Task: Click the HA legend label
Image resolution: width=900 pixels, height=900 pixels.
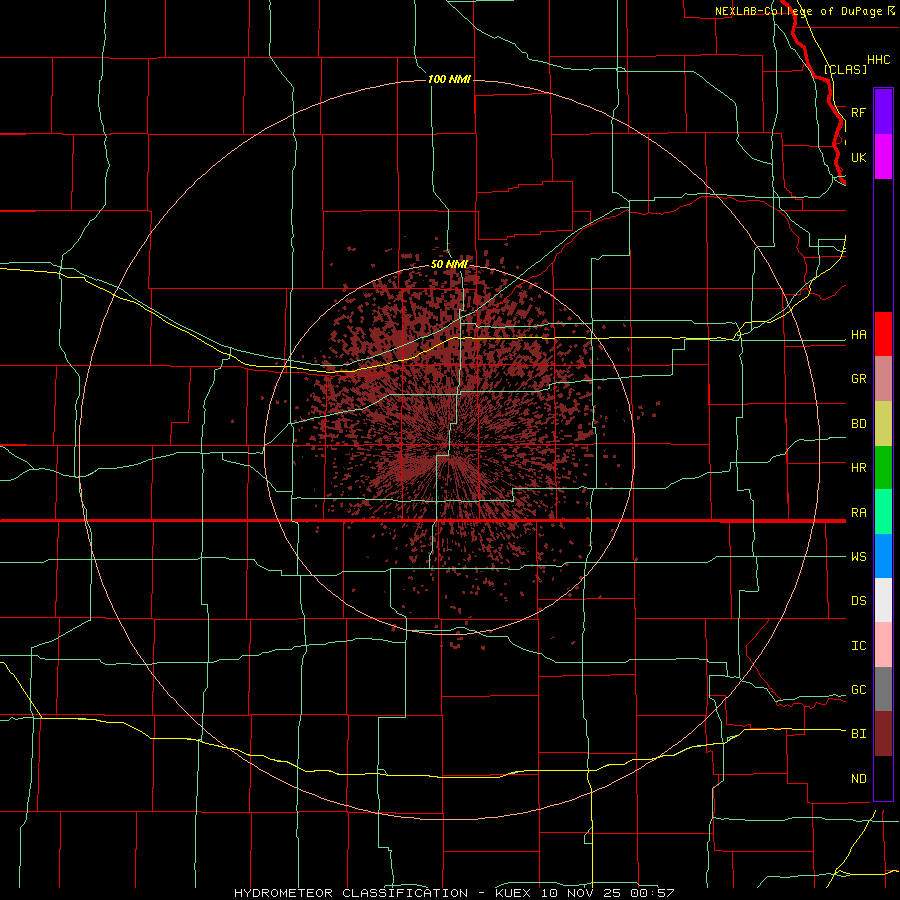Action: (x=859, y=335)
